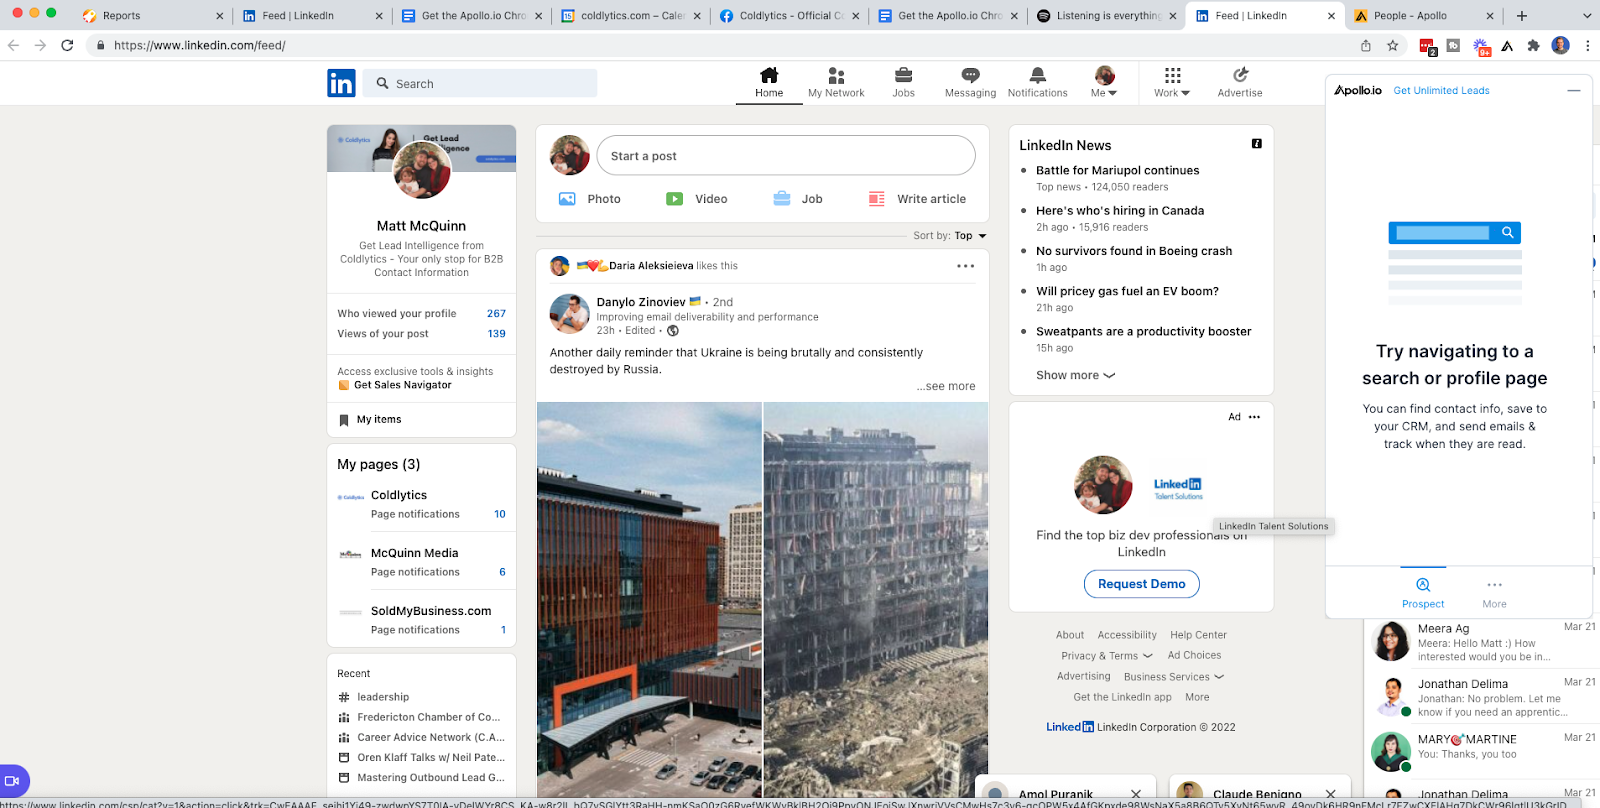This screenshot has width=1600, height=808.
Task: Open MARY MARTINE message conversation
Action: (1482, 752)
